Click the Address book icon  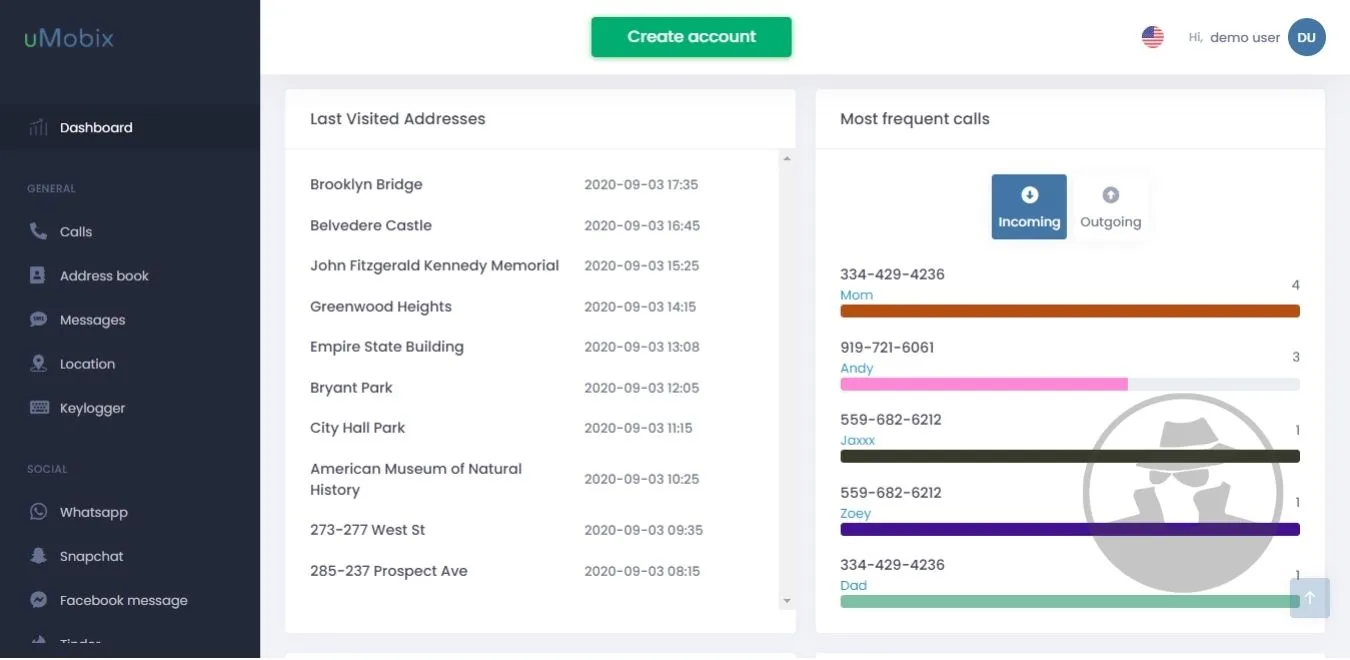click(x=38, y=275)
